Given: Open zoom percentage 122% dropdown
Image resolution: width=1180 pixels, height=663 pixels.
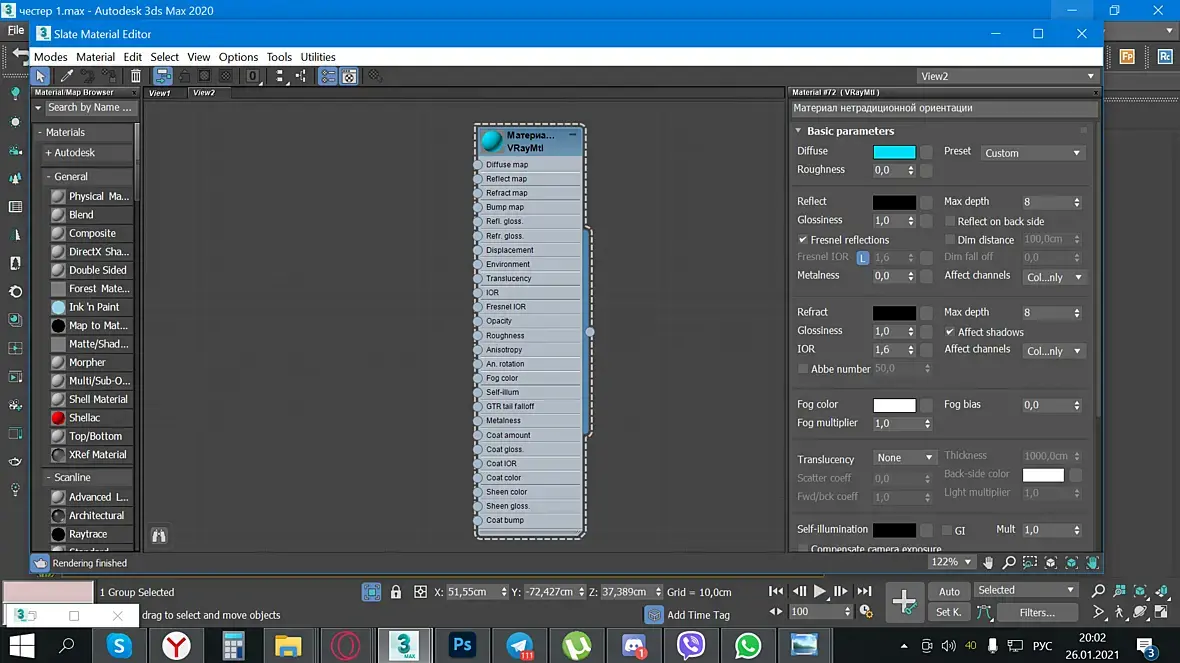Looking at the screenshot, I should click(951, 562).
